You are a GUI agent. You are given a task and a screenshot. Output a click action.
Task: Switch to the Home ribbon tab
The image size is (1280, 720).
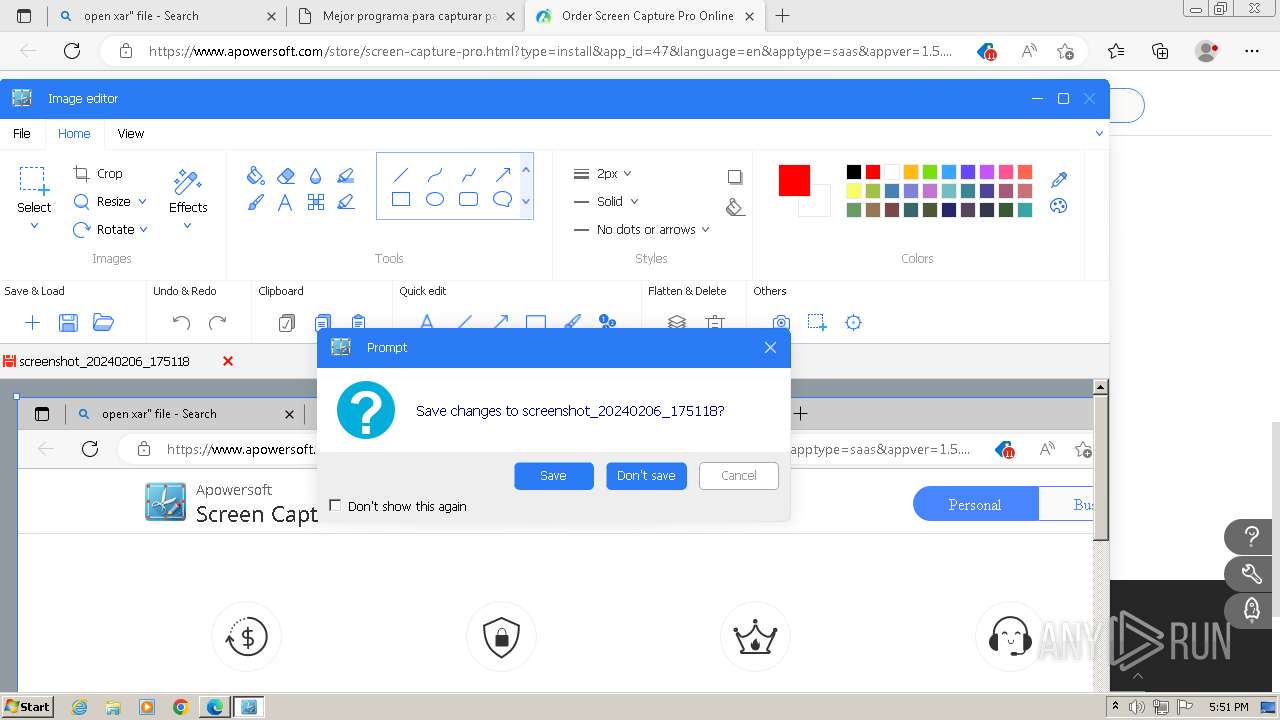74,133
